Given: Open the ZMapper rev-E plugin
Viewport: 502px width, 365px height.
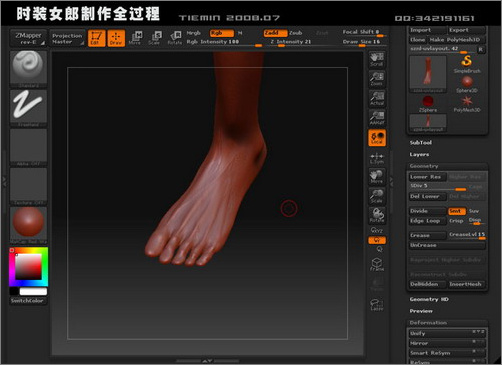Looking at the screenshot, I should (28, 38).
